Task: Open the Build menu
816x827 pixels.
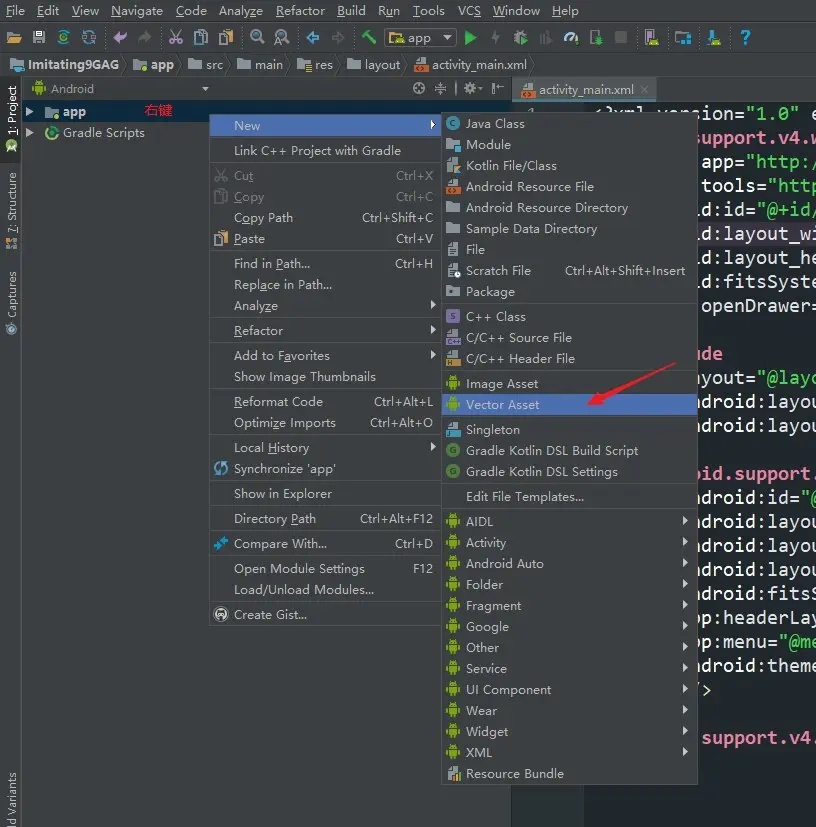Action: click(x=351, y=11)
